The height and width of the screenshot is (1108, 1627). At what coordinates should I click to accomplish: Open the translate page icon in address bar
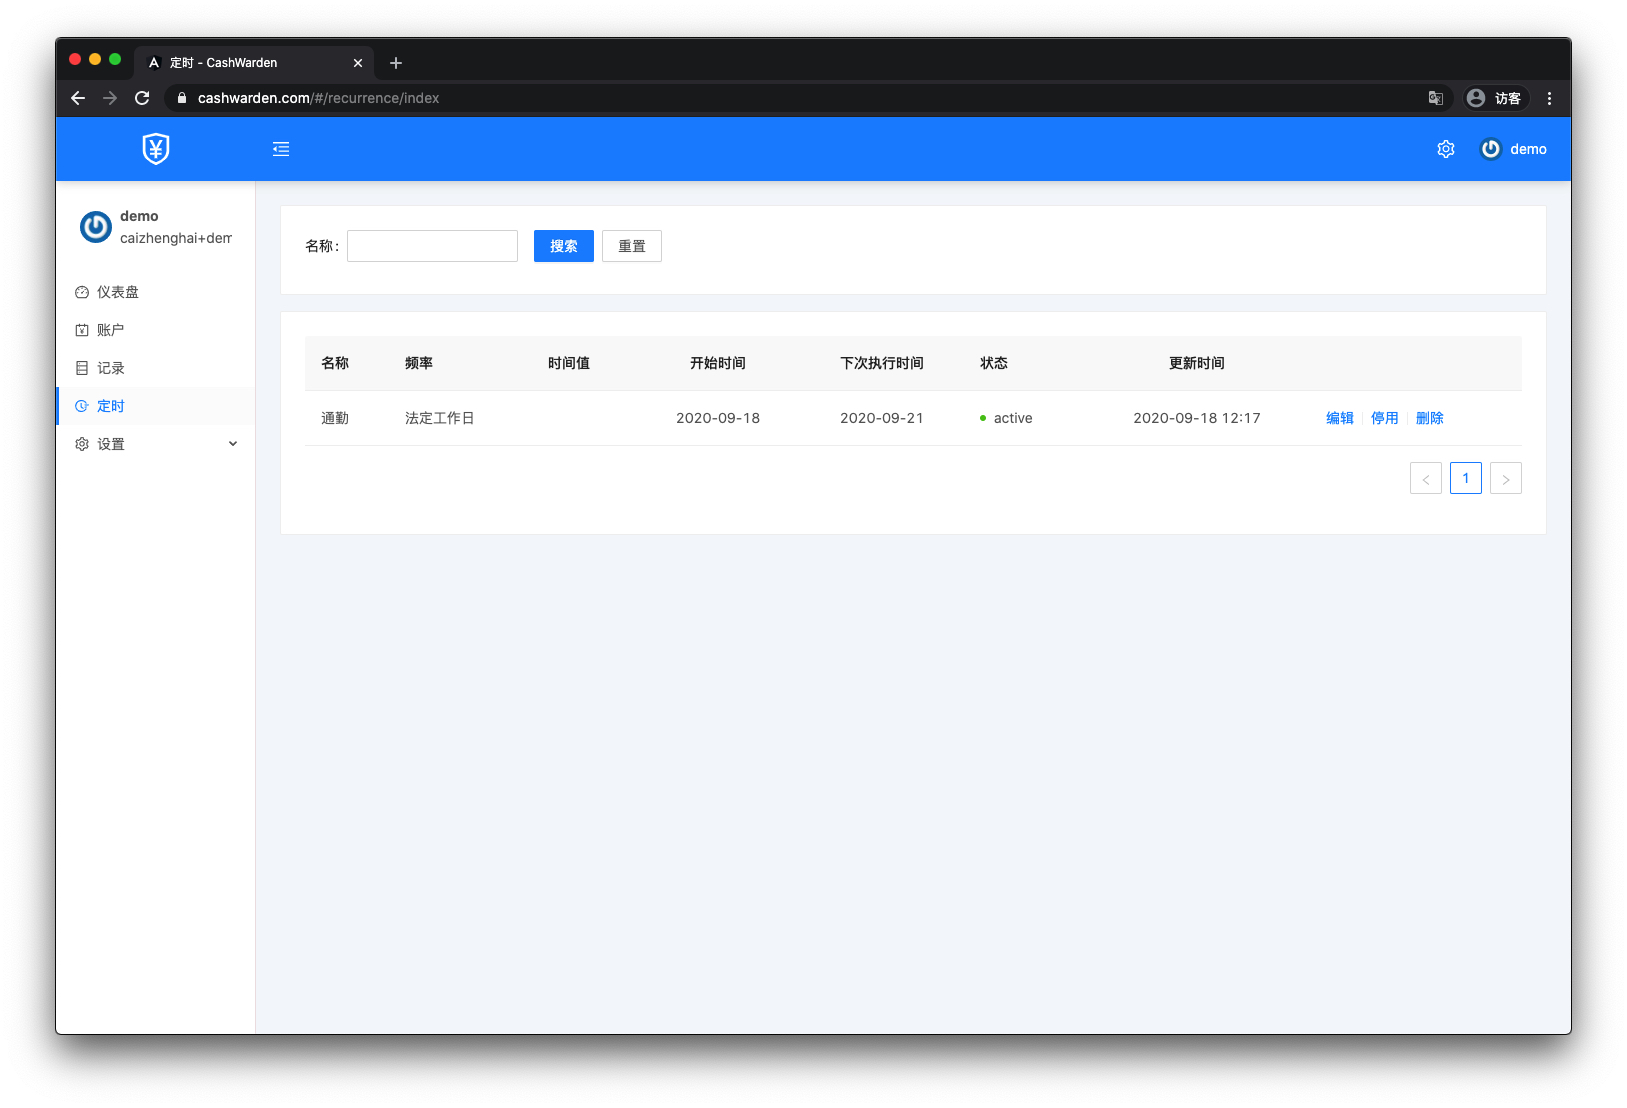[1435, 98]
